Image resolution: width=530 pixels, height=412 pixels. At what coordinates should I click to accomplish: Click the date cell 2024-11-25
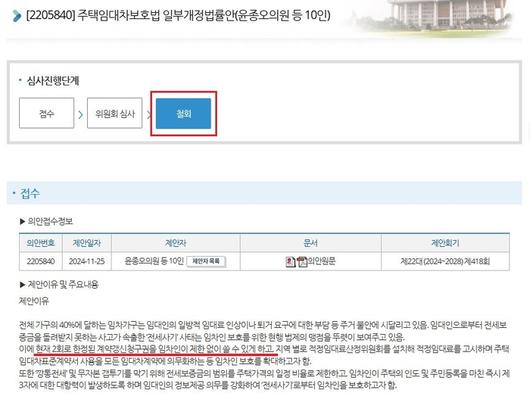(x=87, y=261)
